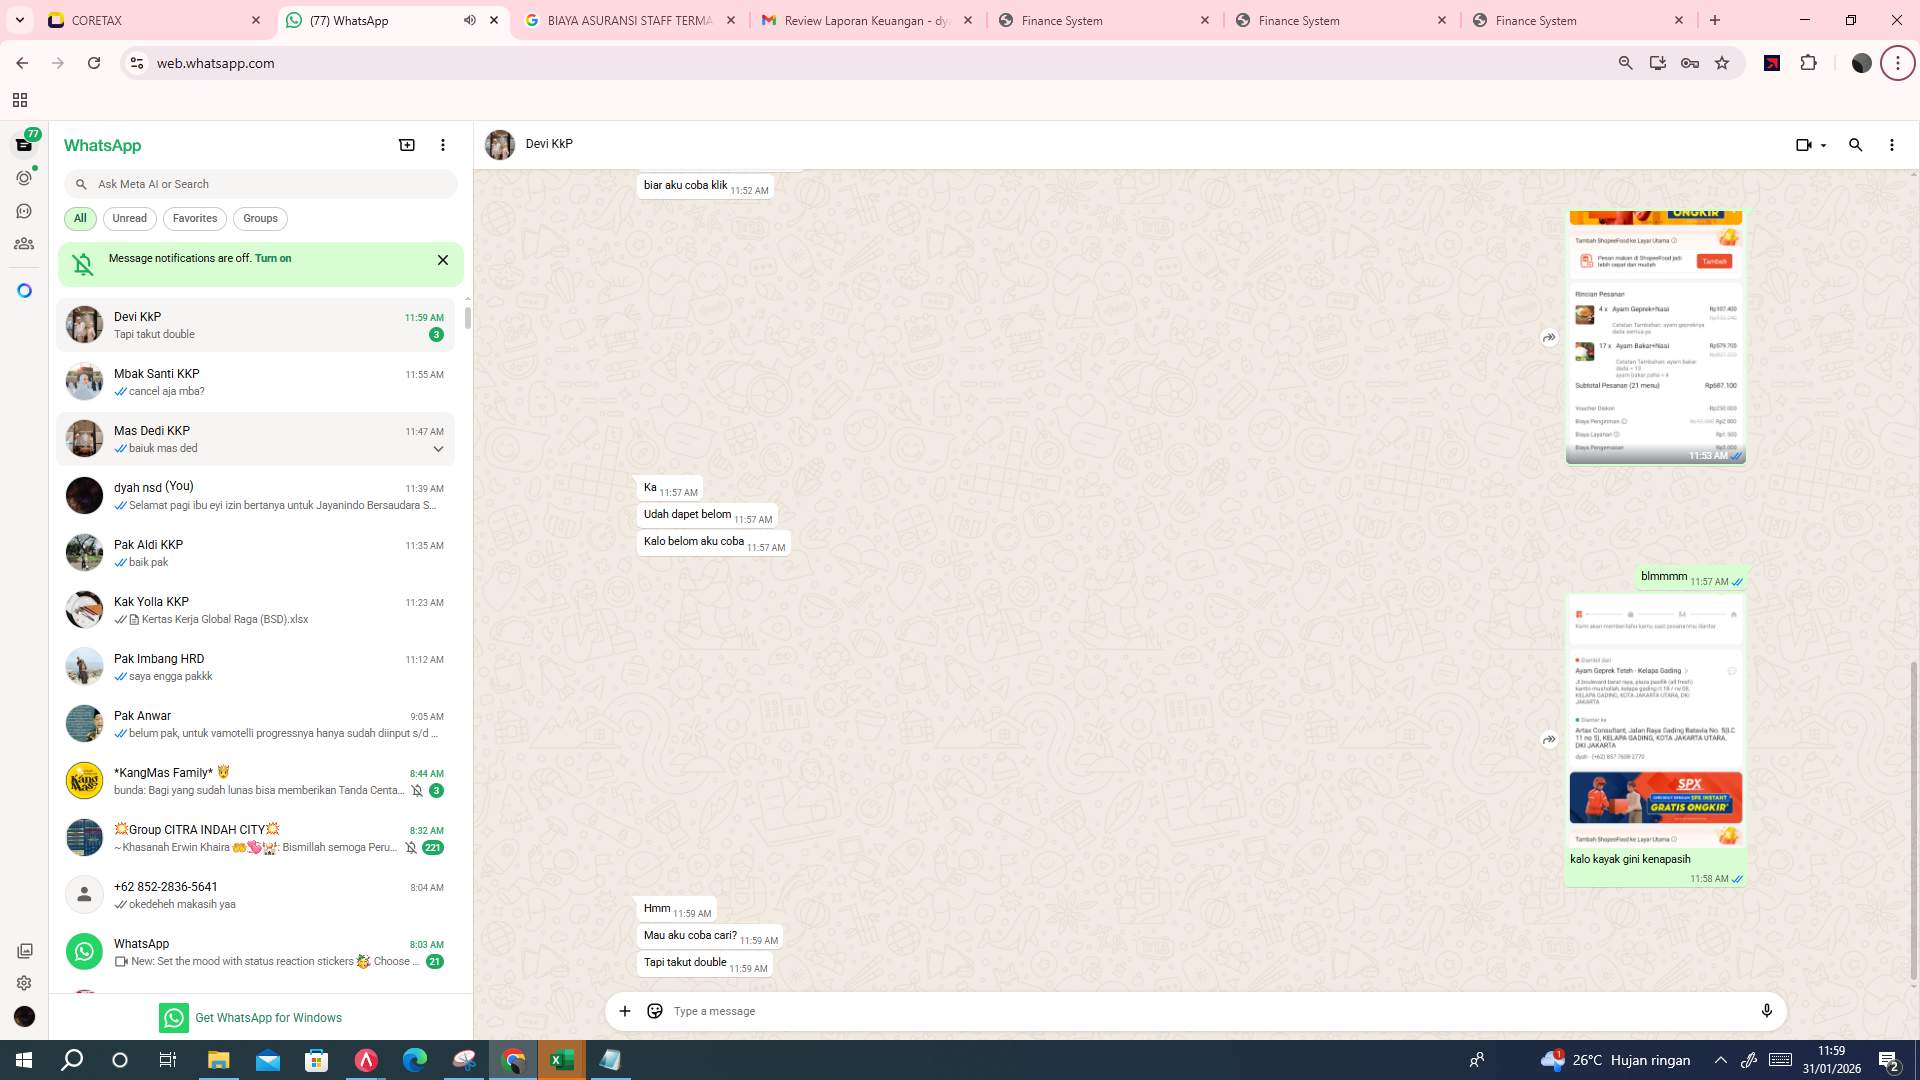This screenshot has width=1920, height=1080.
Task: Select the Channels icon in left sidebar
Action: tap(24, 210)
